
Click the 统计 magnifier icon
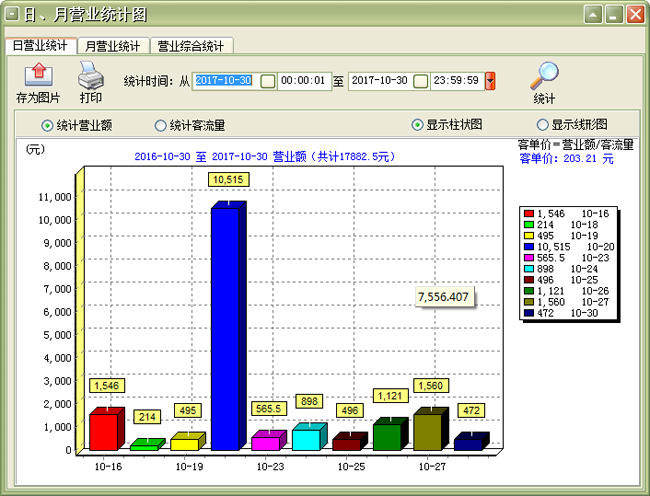coord(543,75)
